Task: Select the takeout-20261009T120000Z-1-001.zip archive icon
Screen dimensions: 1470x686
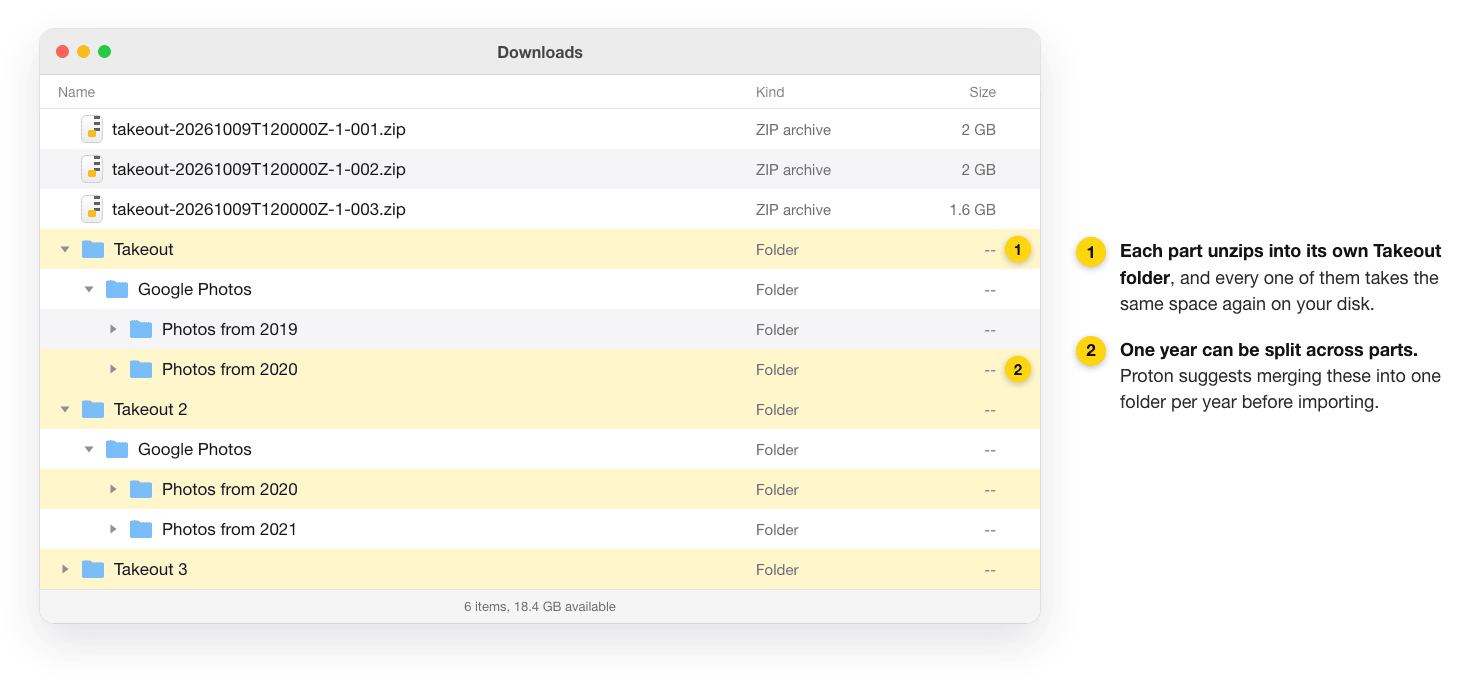Action: (92, 129)
